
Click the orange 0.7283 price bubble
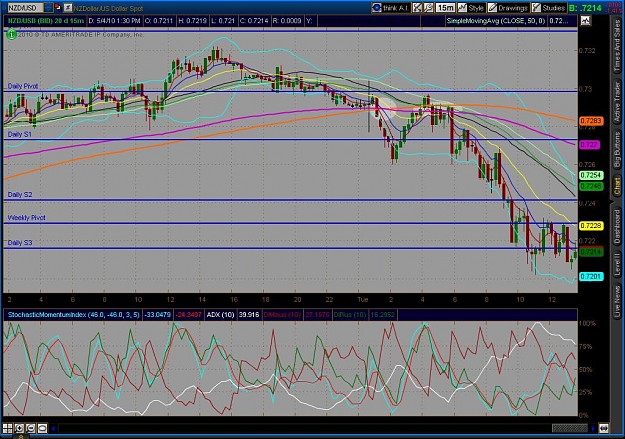(591, 121)
